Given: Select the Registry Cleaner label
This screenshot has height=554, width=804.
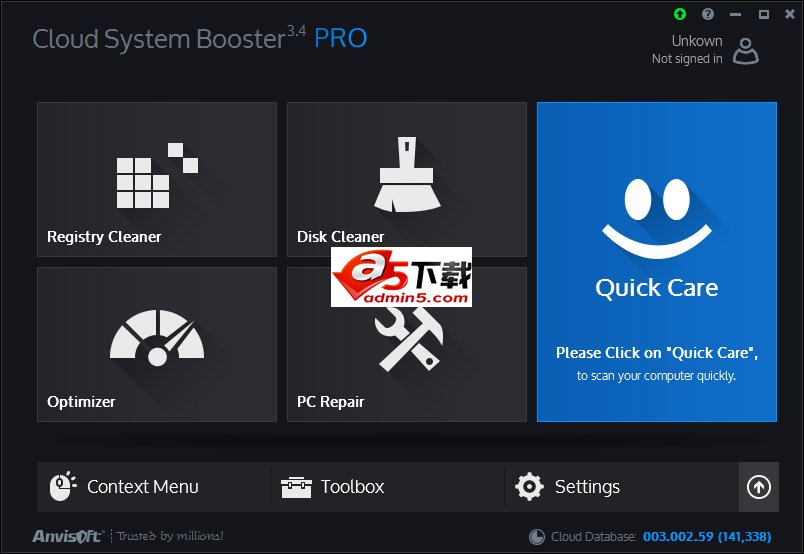Looking at the screenshot, I should tap(104, 237).
